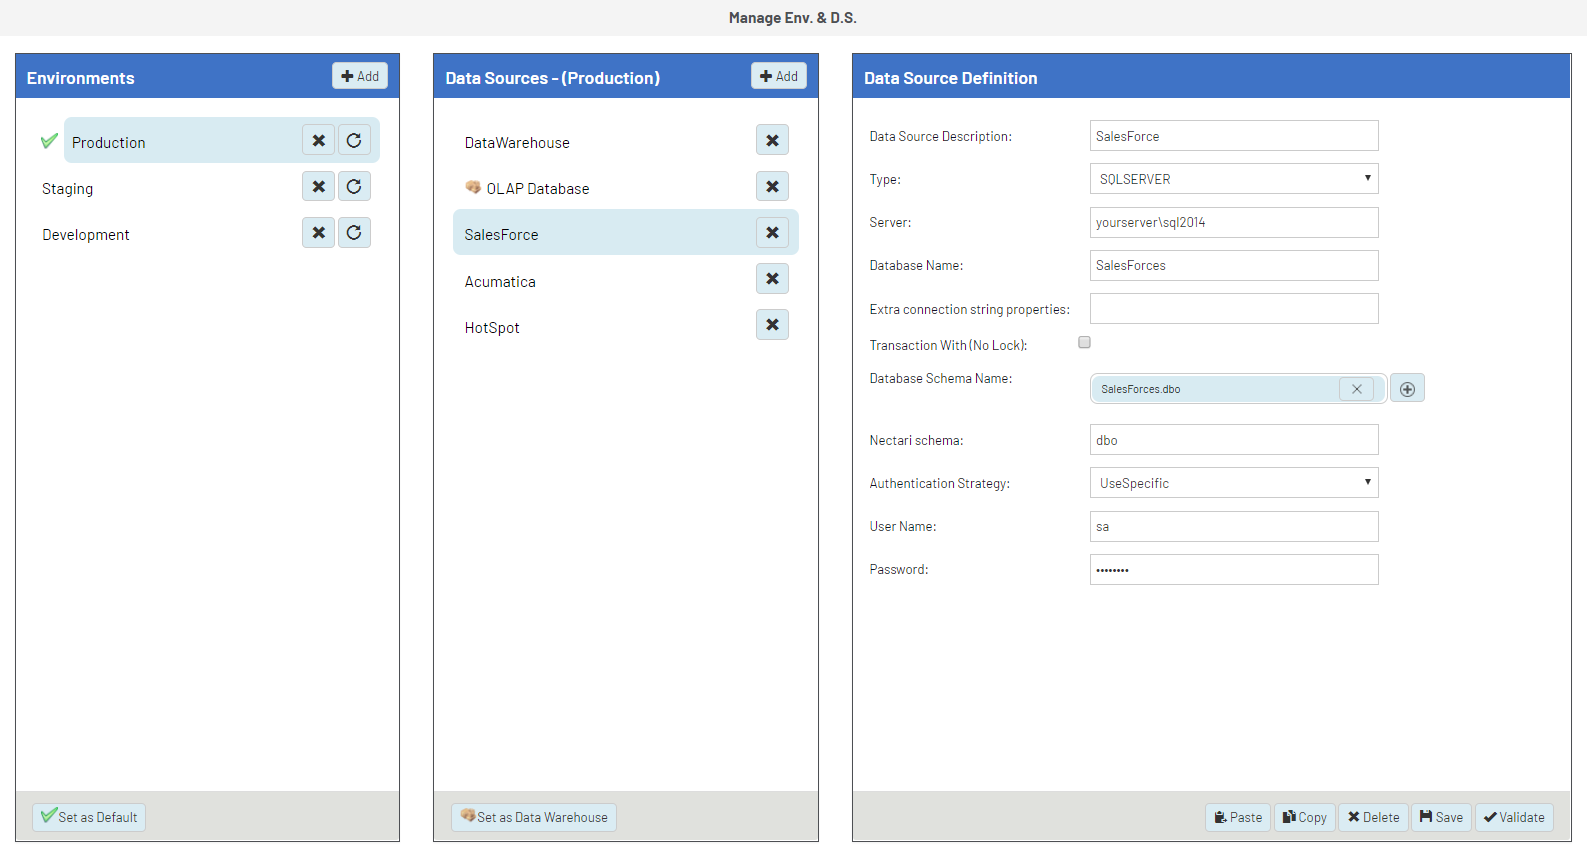
Task: Save the data source definition
Action: (x=1441, y=817)
